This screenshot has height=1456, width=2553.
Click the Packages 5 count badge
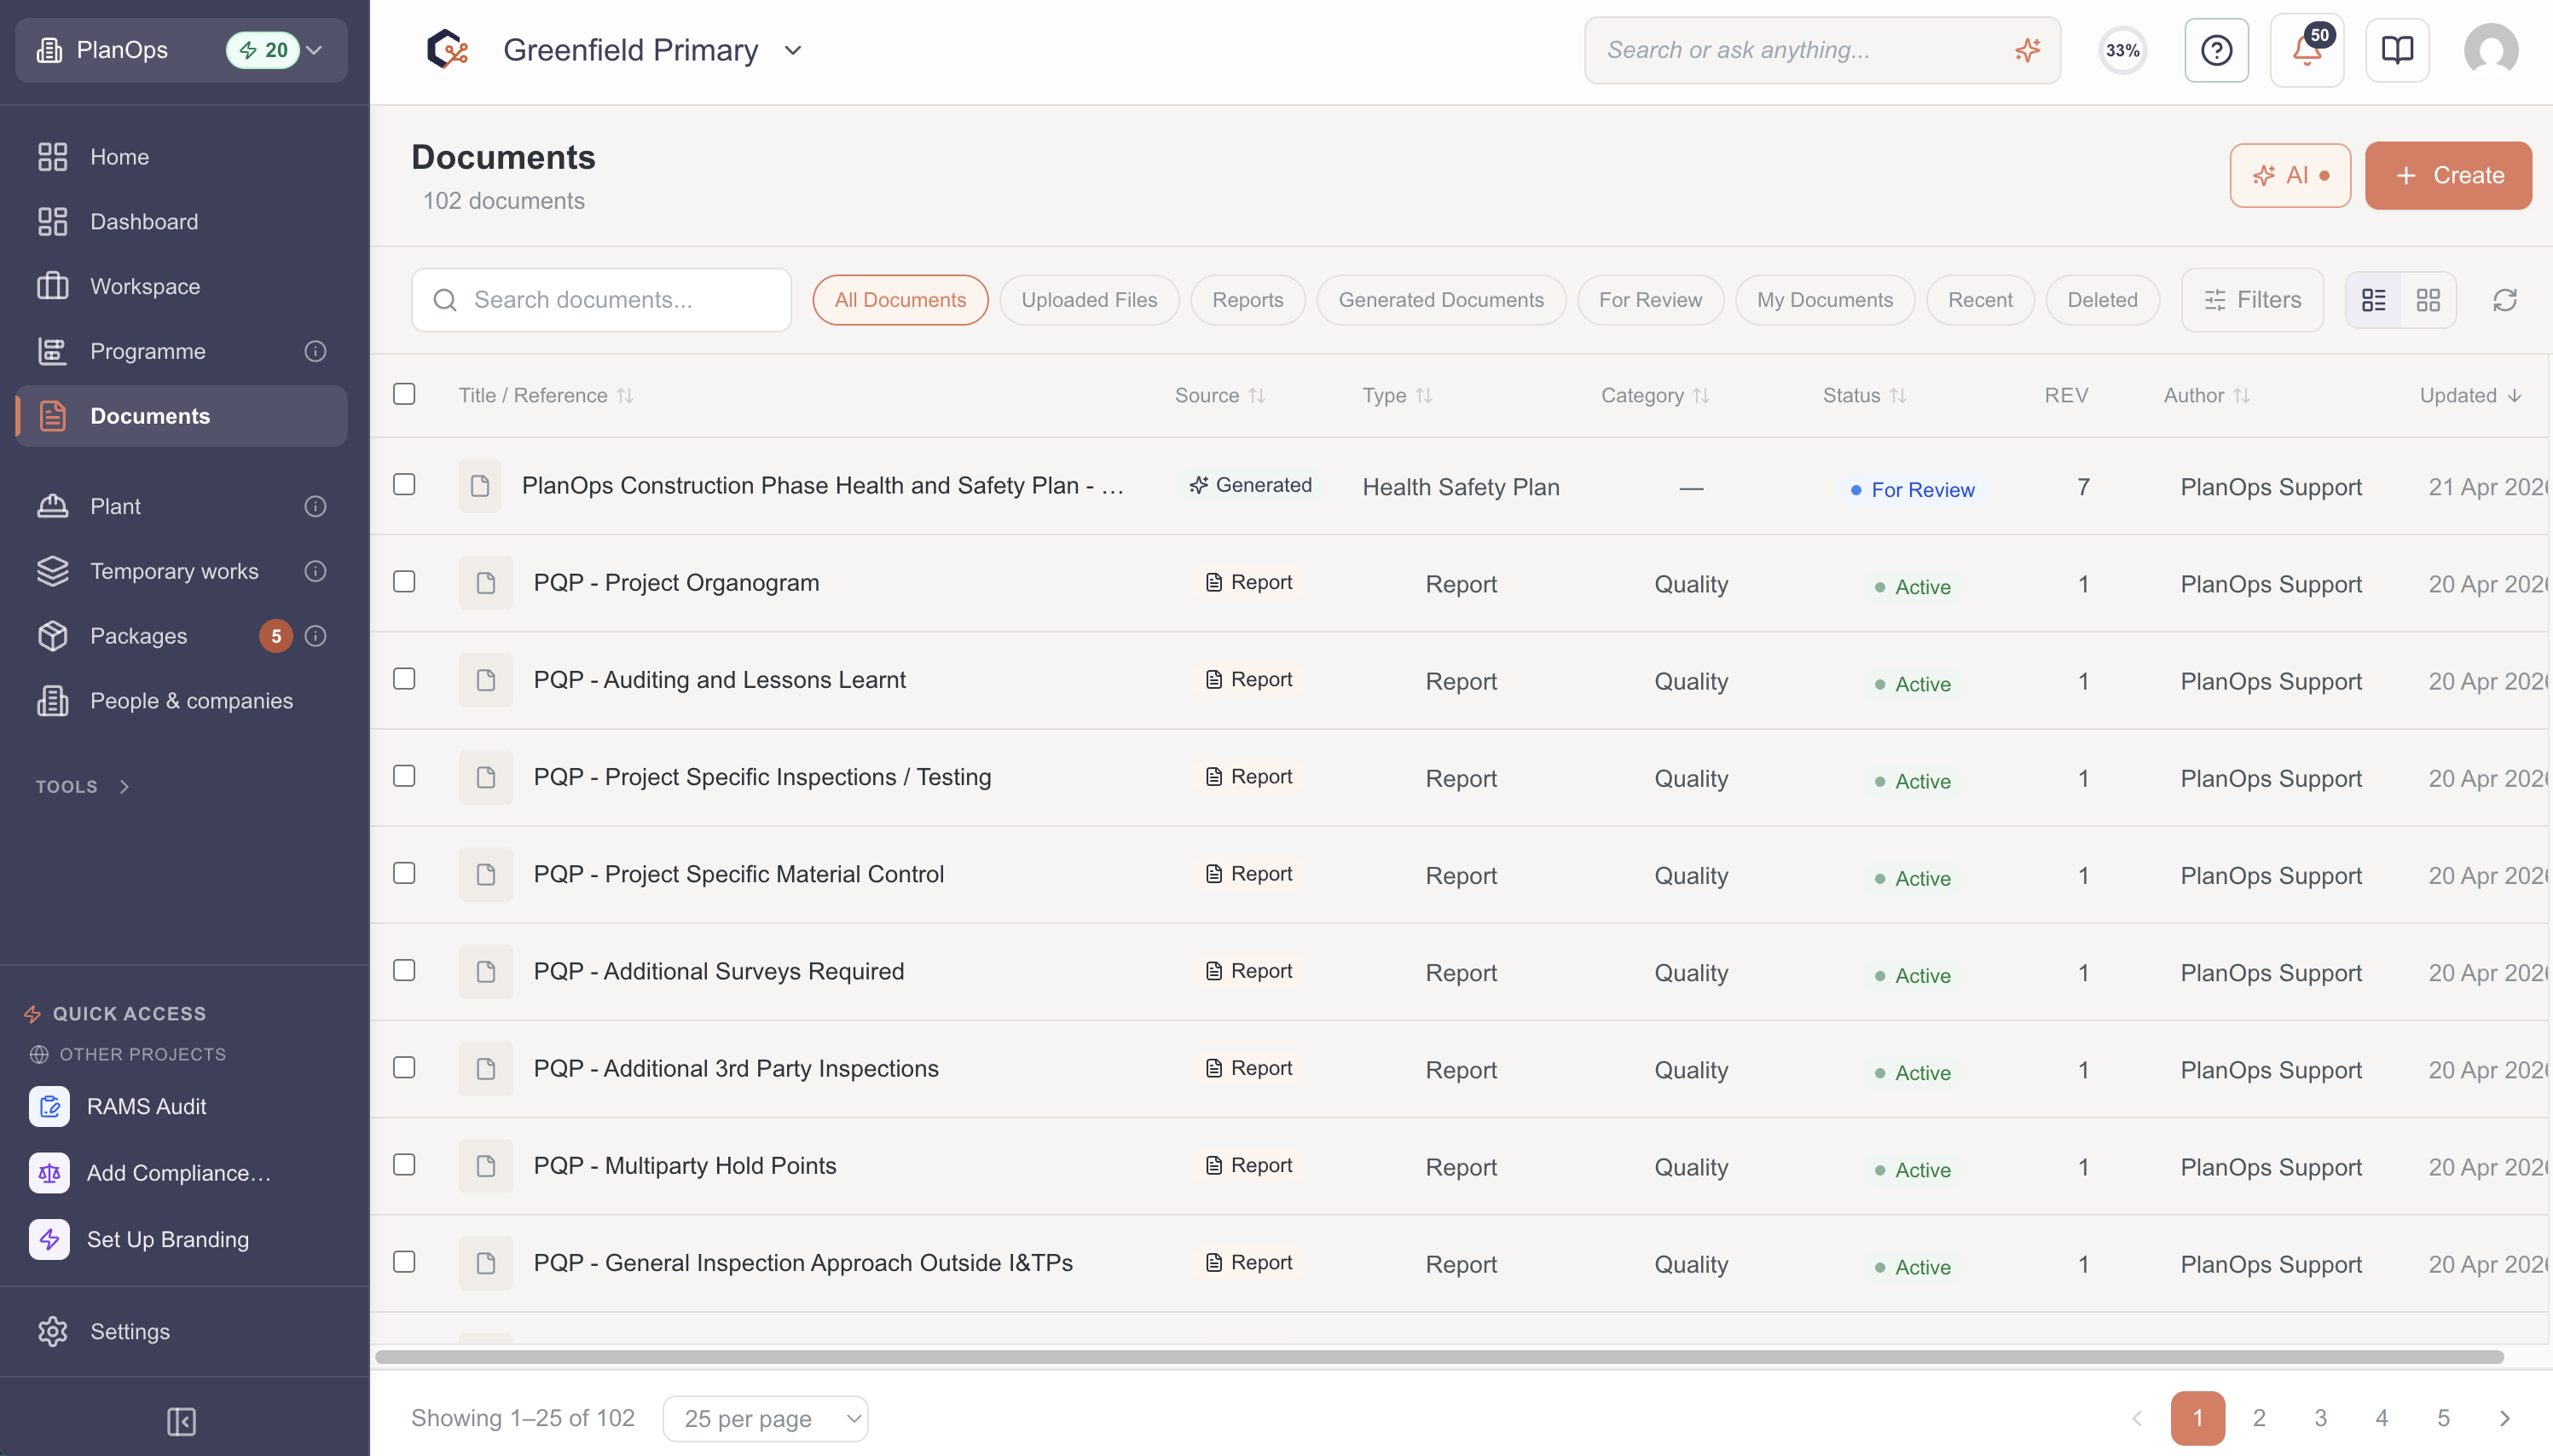click(276, 636)
